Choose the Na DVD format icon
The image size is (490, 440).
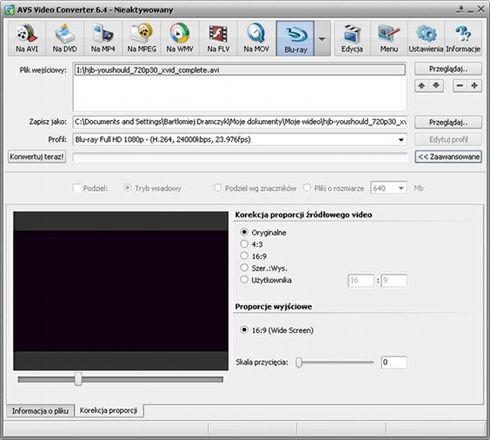(65, 38)
